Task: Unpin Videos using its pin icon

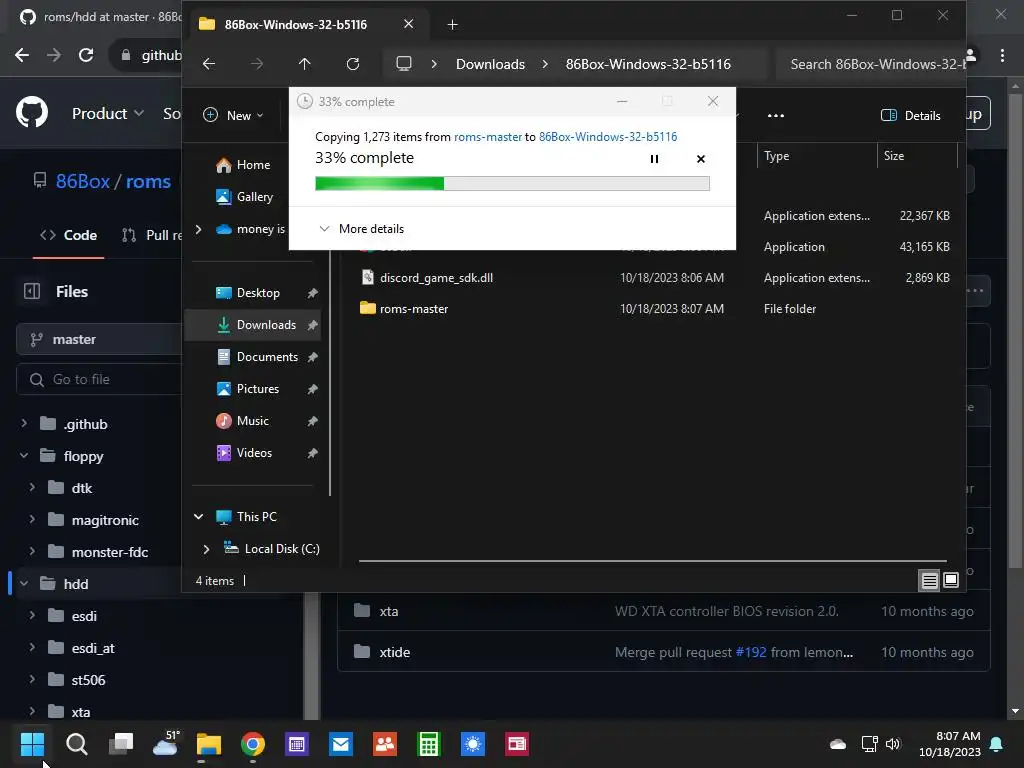Action: (313, 453)
